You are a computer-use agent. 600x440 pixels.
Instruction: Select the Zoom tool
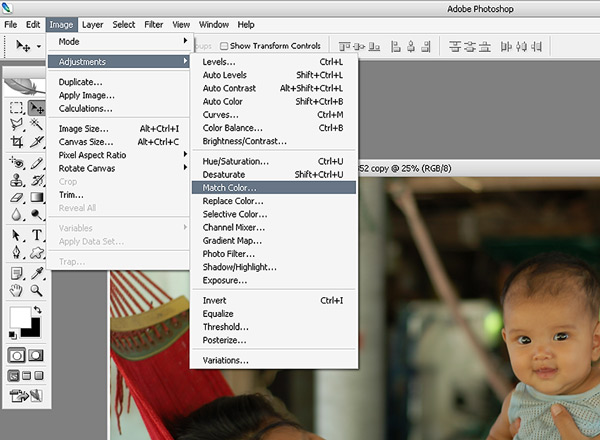(x=37, y=291)
